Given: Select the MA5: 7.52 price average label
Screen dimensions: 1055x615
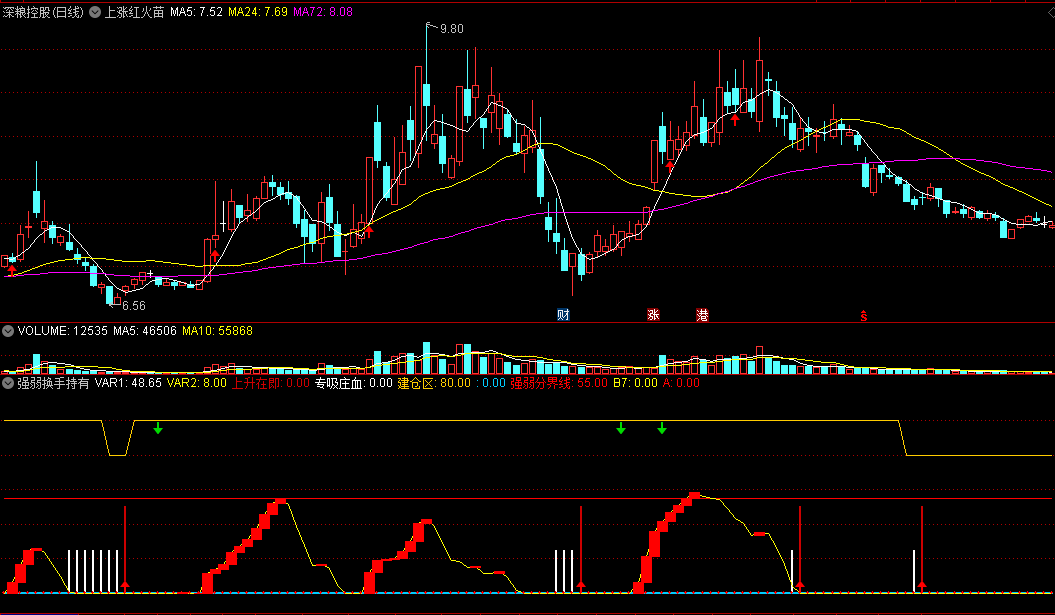Looking at the screenshot, I should pyautogui.click(x=196, y=12).
